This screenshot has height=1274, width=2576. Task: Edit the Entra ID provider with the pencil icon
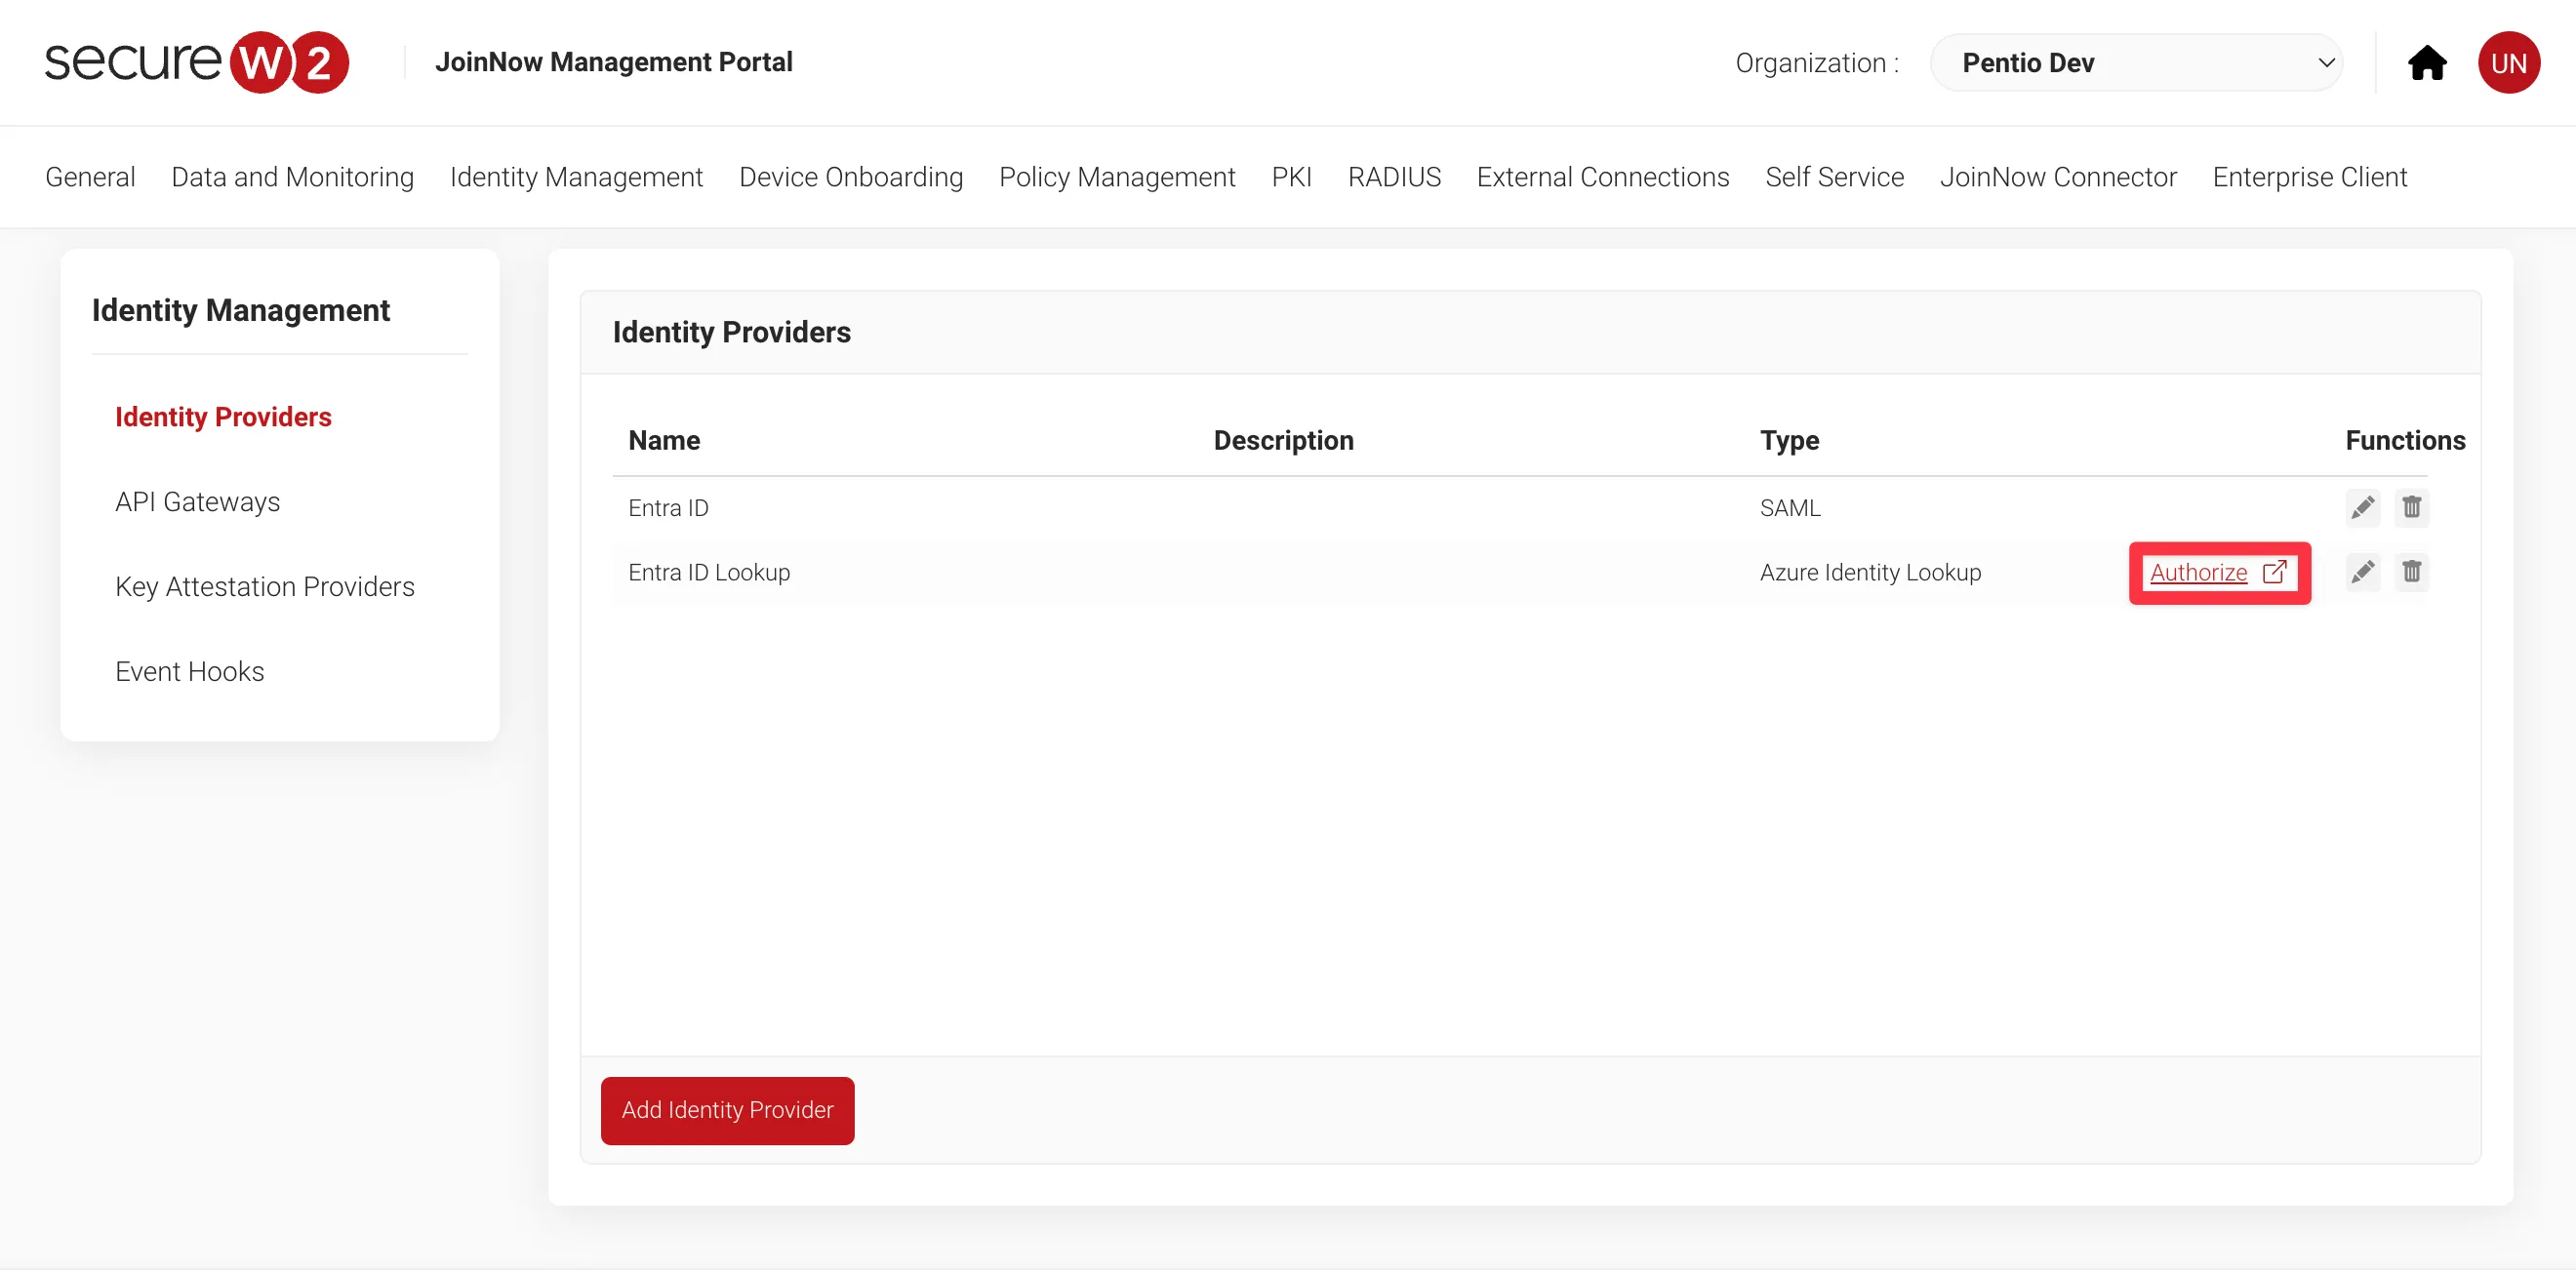tap(2362, 508)
